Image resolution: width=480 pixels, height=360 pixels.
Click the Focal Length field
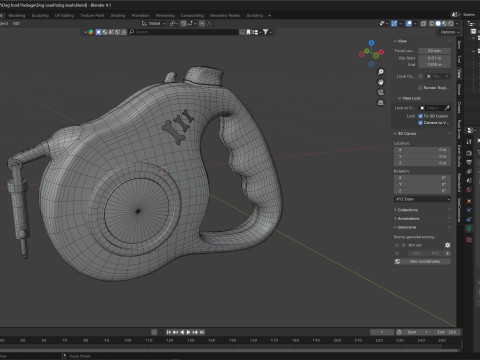point(435,51)
